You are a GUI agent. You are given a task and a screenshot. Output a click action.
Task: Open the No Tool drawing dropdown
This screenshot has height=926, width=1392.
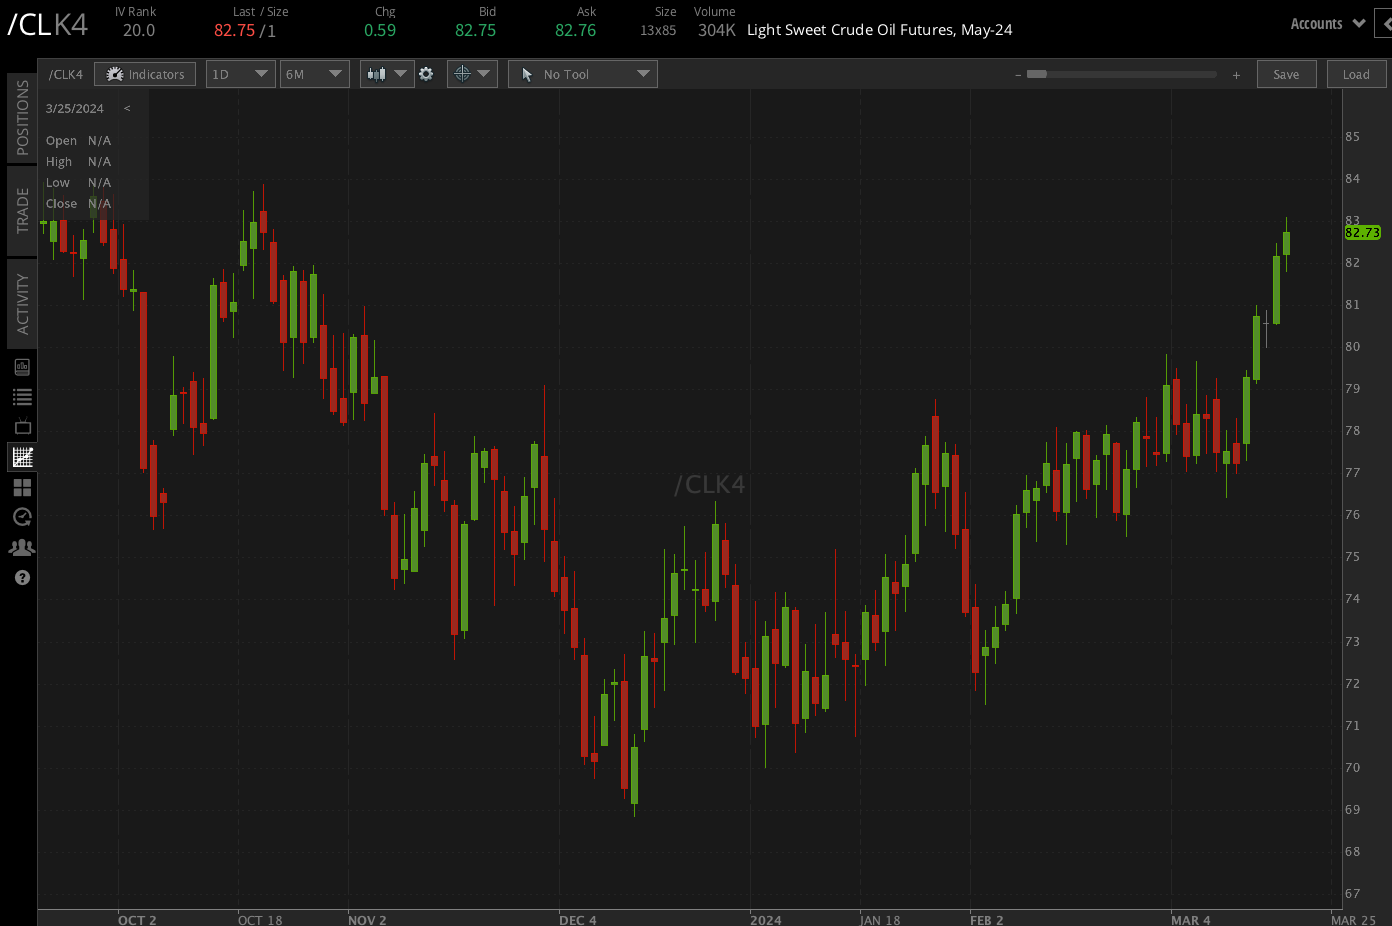[583, 74]
